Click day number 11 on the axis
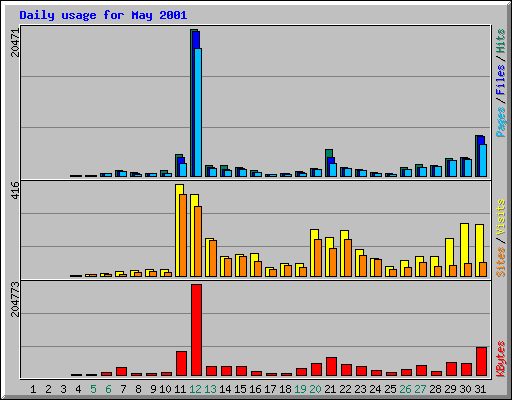This screenshot has height=400, width=512. point(180,389)
